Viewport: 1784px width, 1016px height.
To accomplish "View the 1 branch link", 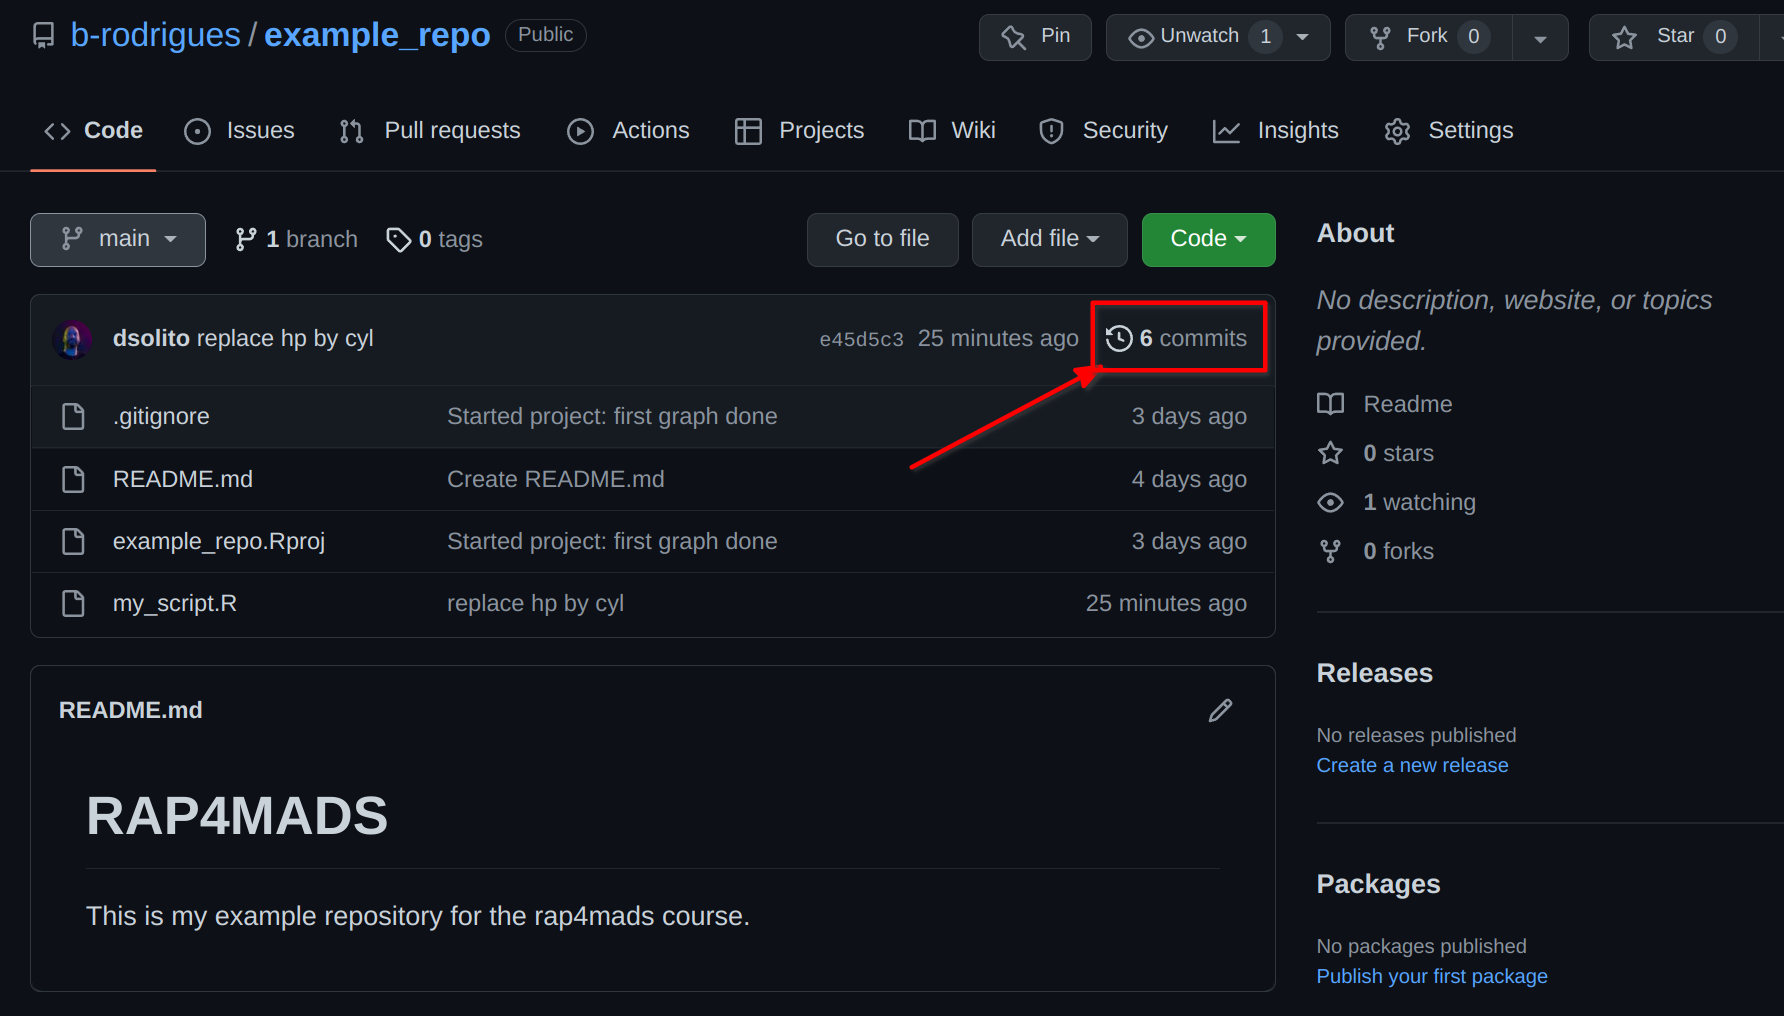I will 296,240.
